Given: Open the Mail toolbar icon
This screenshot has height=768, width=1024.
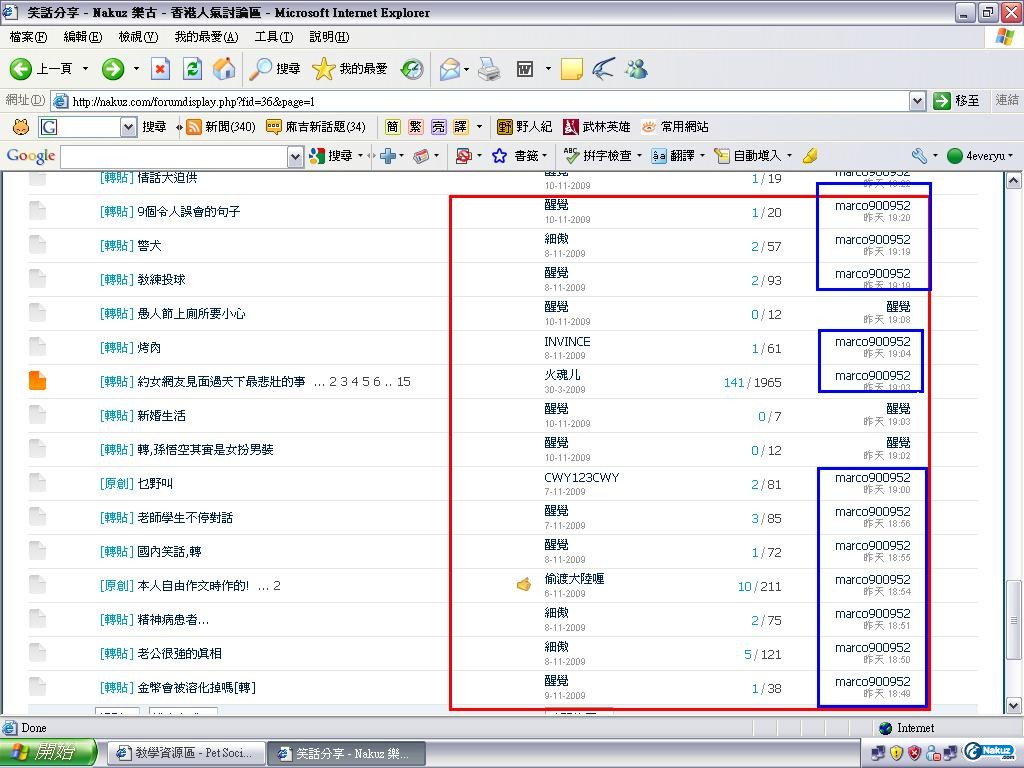Looking at the screenshot, I should coord(450,69).
